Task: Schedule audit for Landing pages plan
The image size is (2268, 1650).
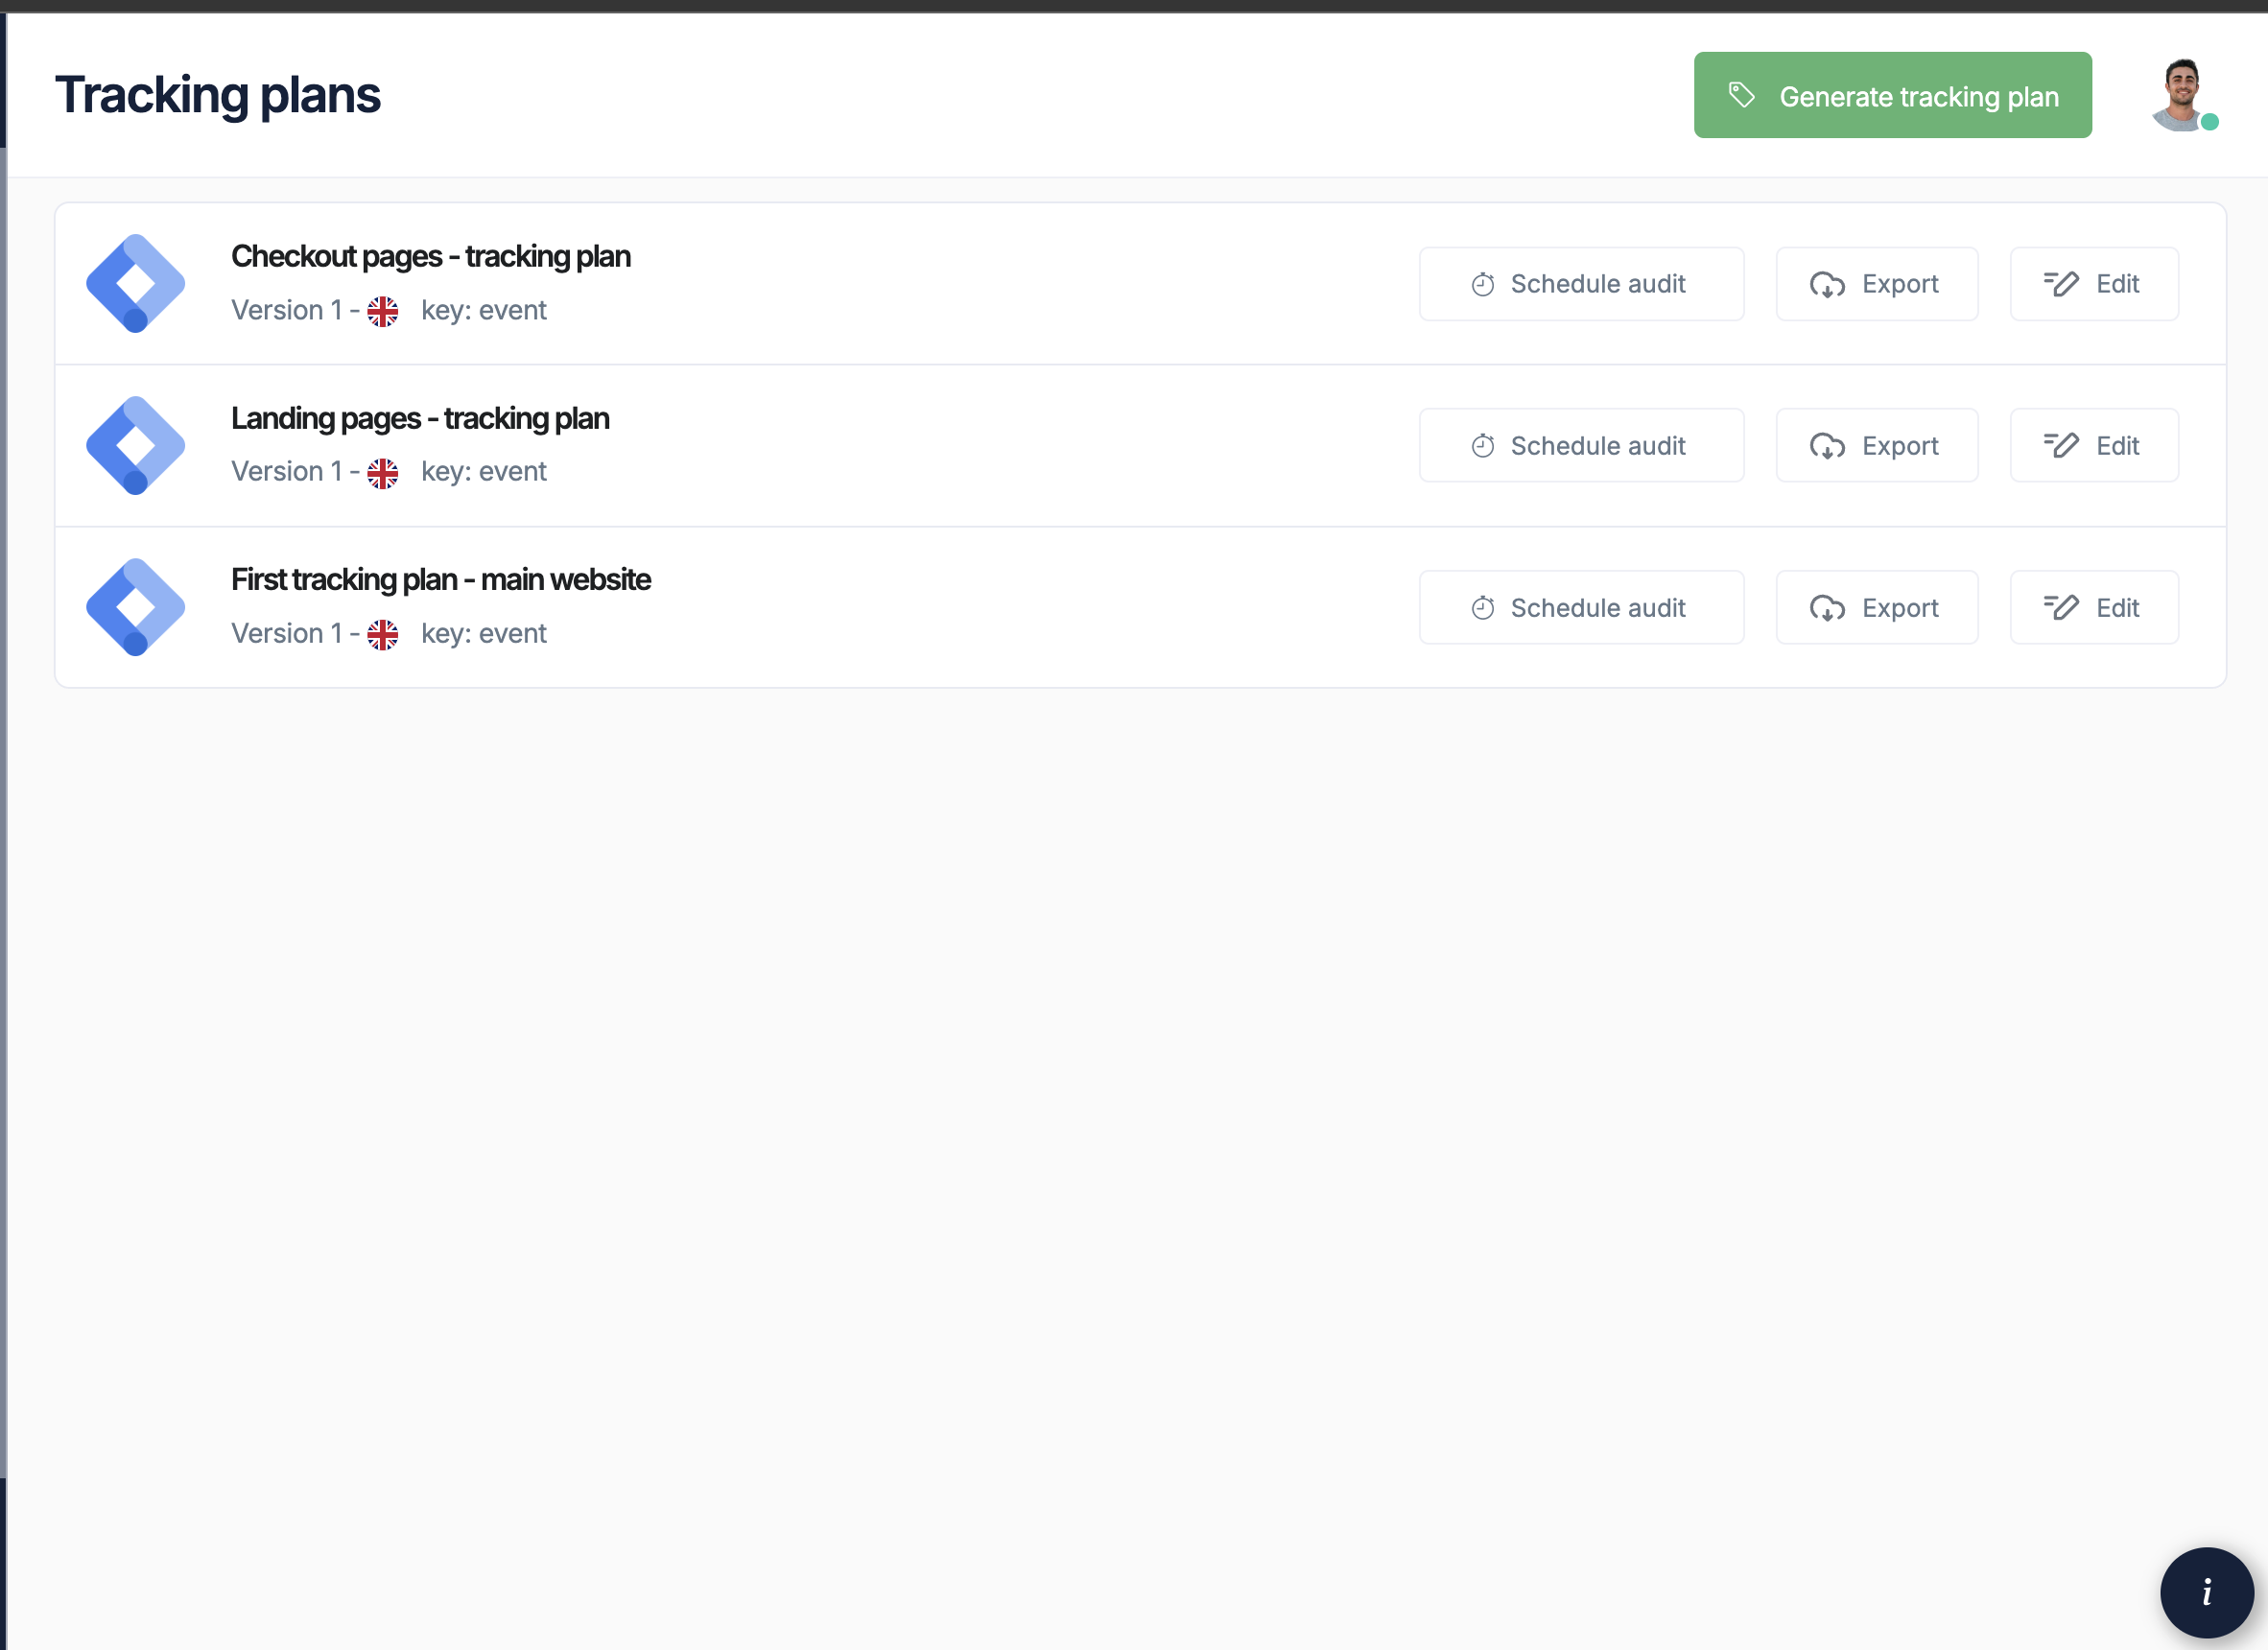Action: coord(1581,446)
